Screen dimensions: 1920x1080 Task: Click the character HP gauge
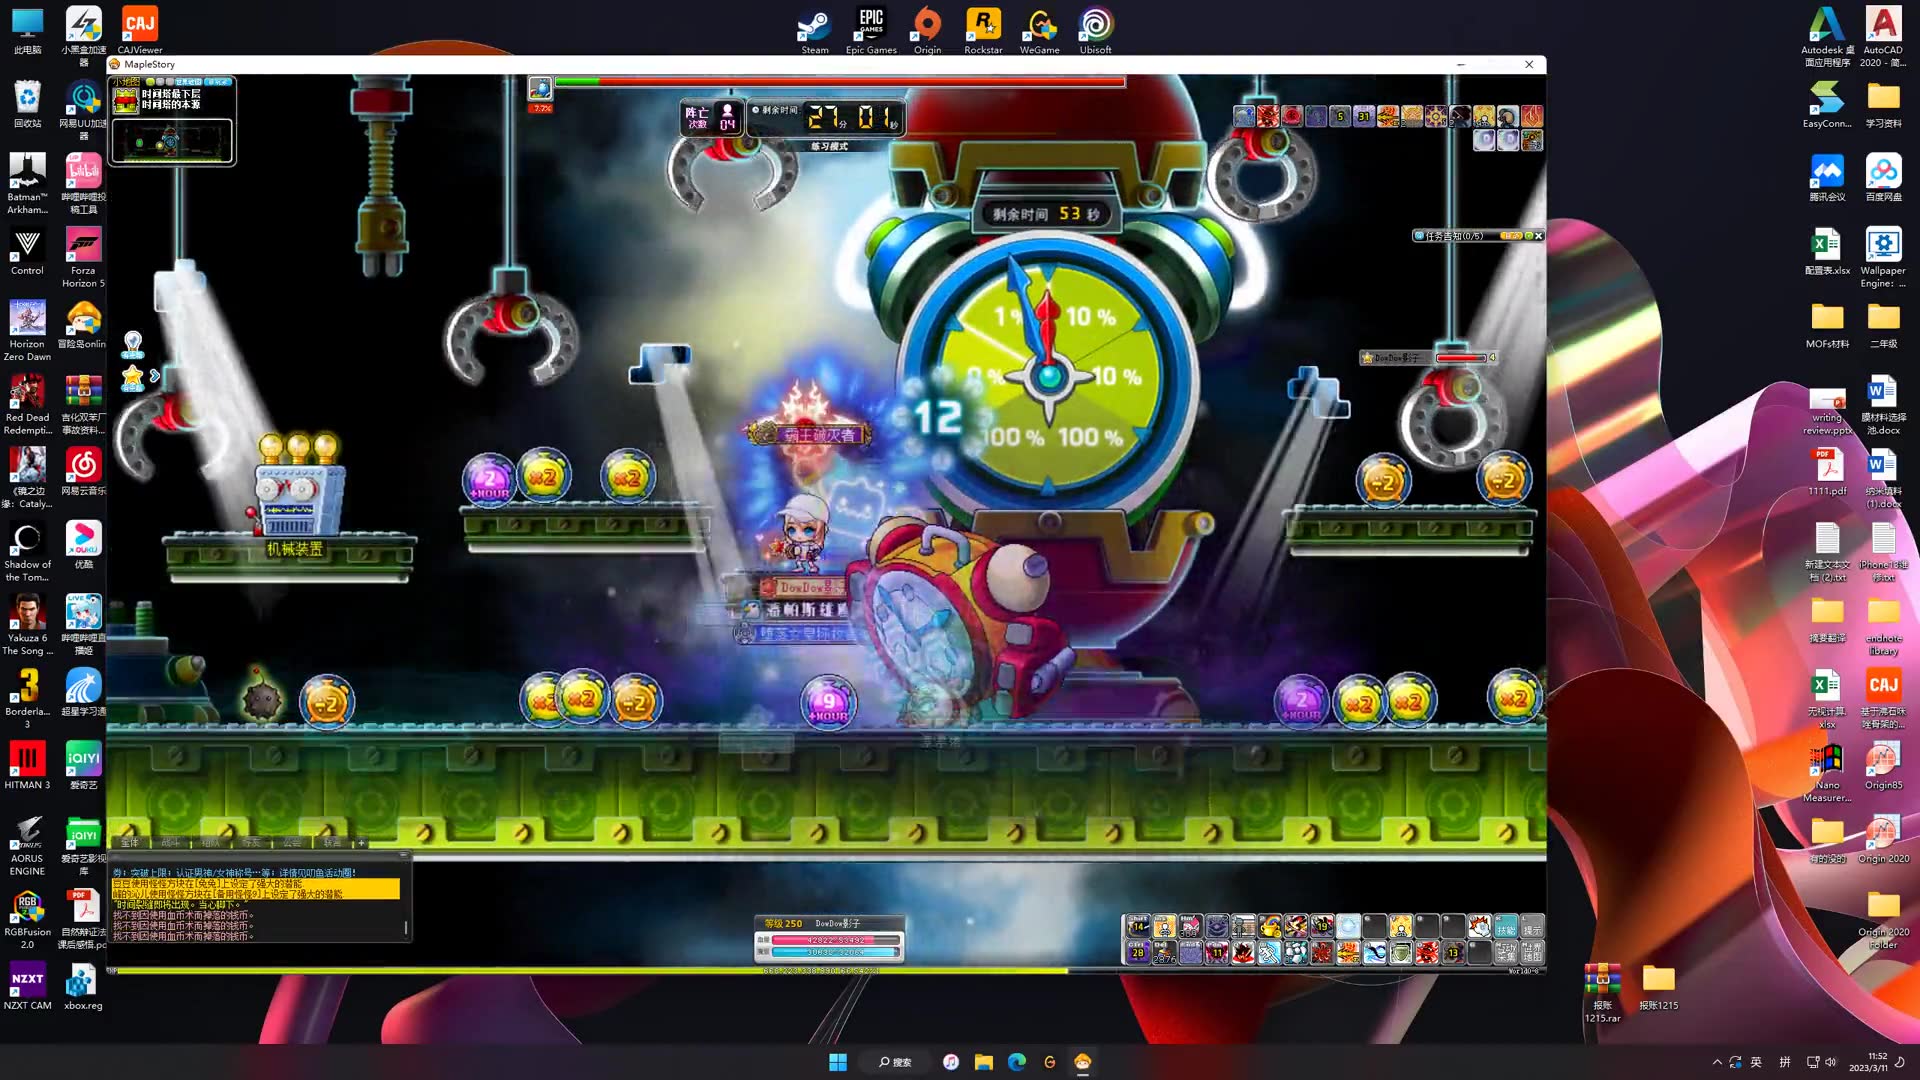(x=836, y=940)
